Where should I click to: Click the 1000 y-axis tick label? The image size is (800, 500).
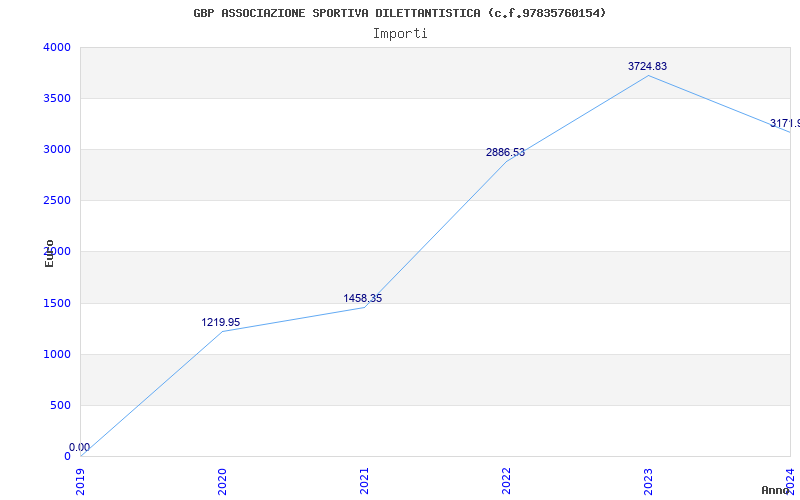(57, 355)
